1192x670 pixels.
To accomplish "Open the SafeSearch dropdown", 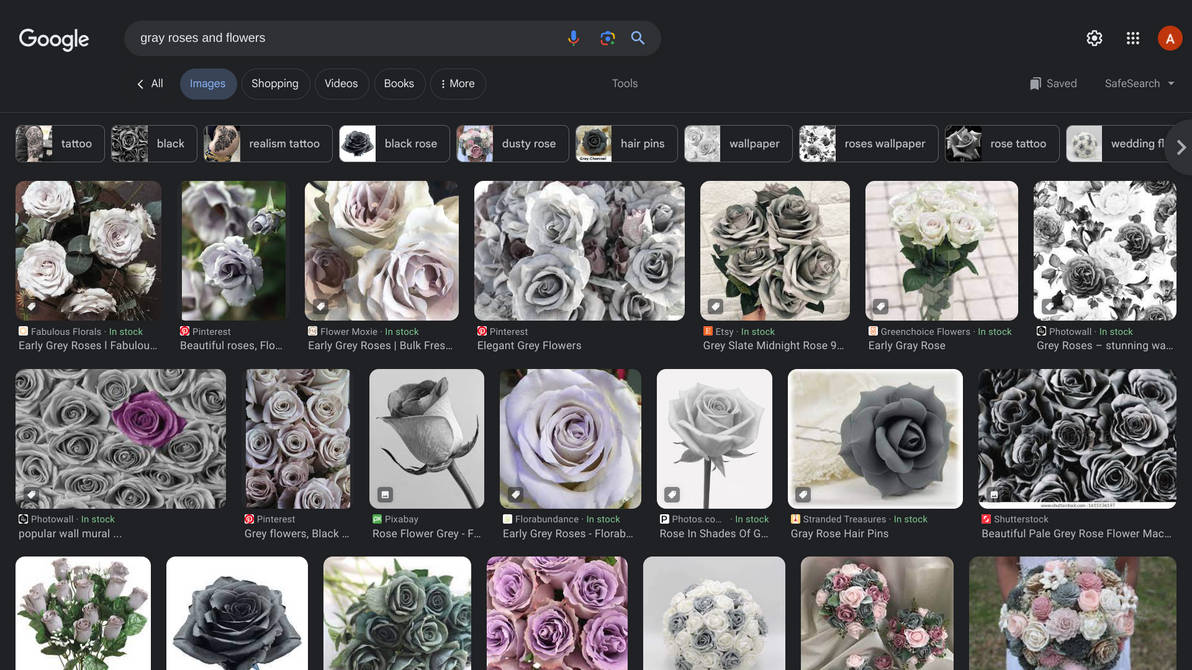I will [x=1140, y=84].
